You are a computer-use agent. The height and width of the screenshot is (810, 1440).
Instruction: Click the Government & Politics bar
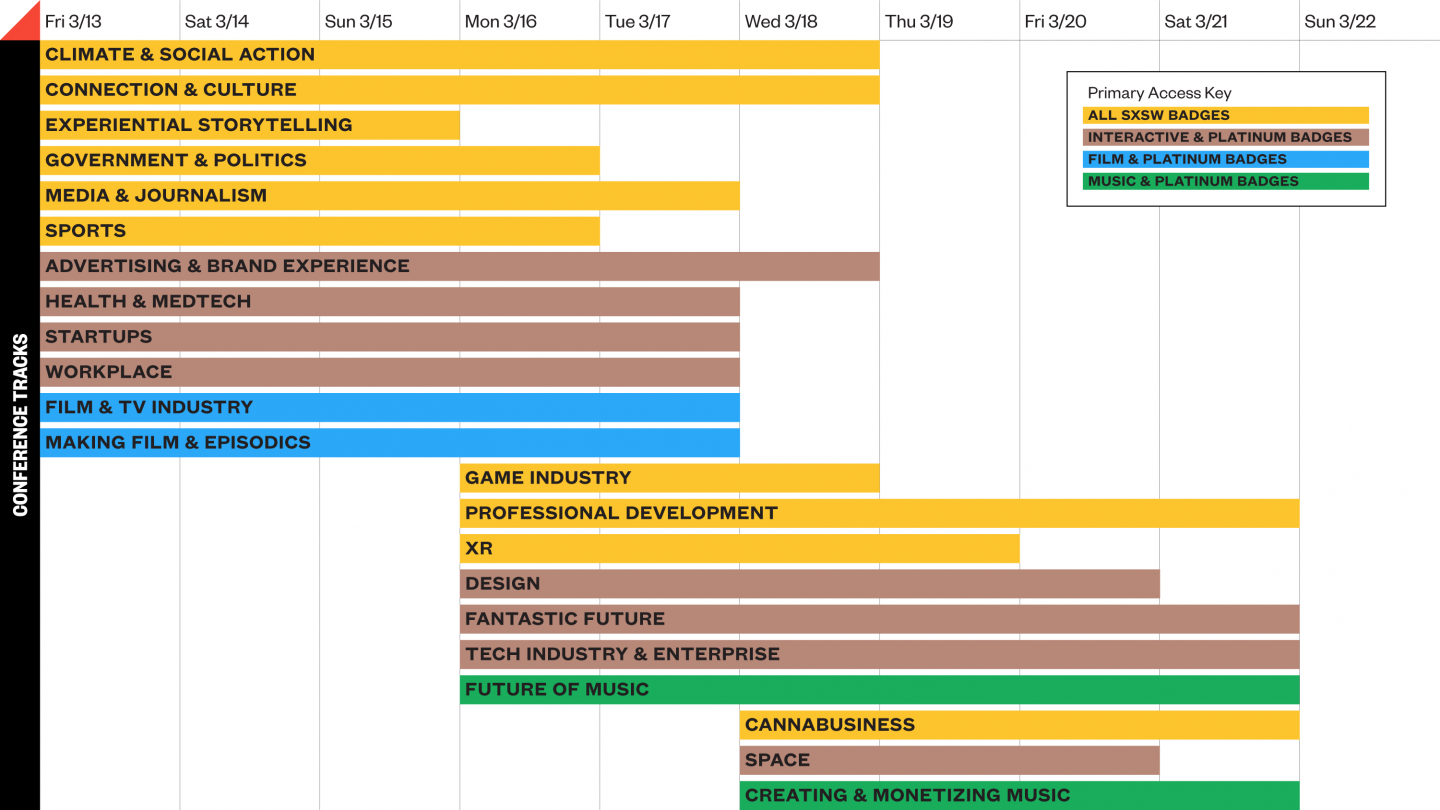pos(320,160)
